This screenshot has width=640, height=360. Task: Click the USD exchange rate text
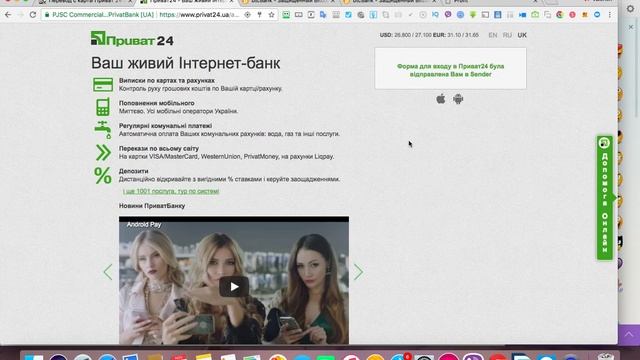pyautogui.click(x=405, y=35)
